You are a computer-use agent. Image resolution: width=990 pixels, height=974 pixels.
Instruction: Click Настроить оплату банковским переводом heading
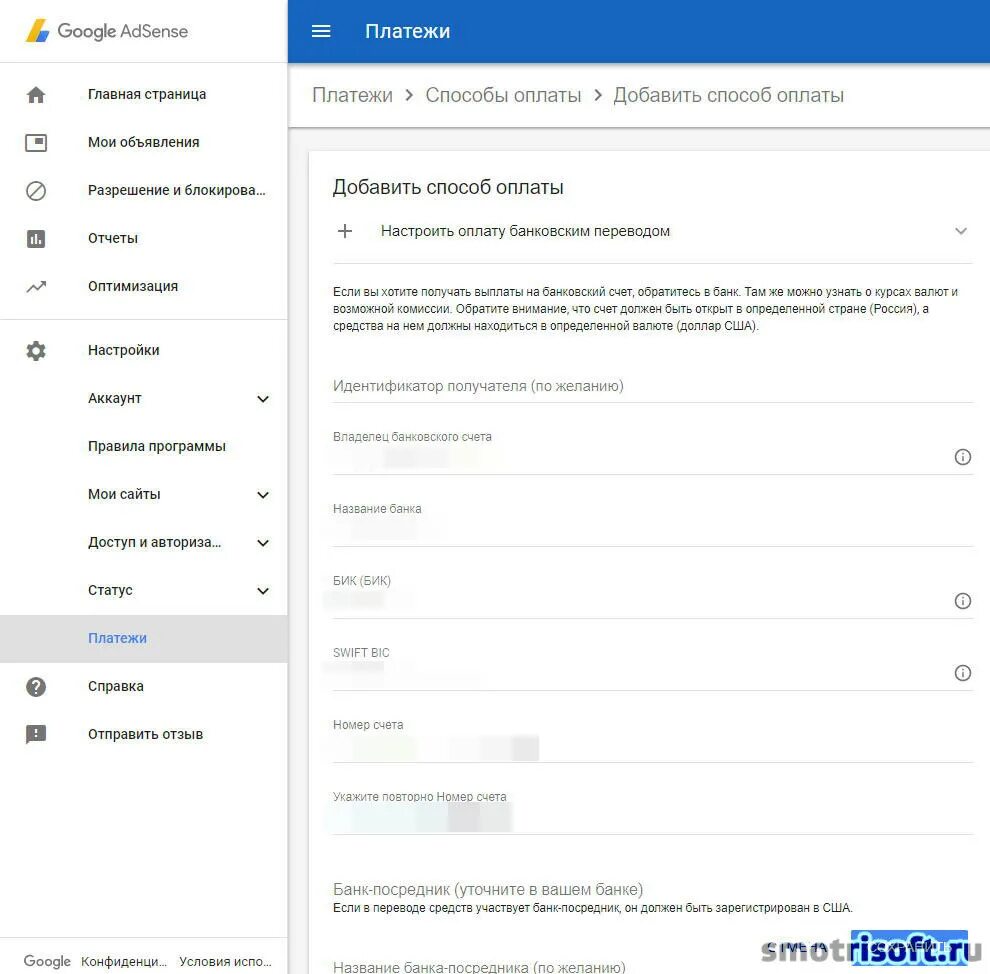pyautogui.click(x=525, y=231)
